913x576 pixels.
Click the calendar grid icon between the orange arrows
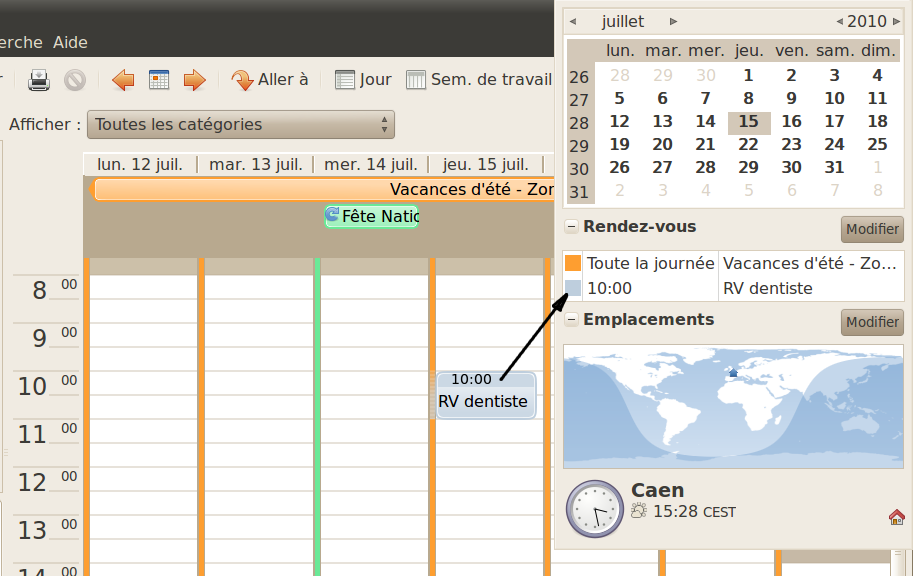tap(159, 80)
